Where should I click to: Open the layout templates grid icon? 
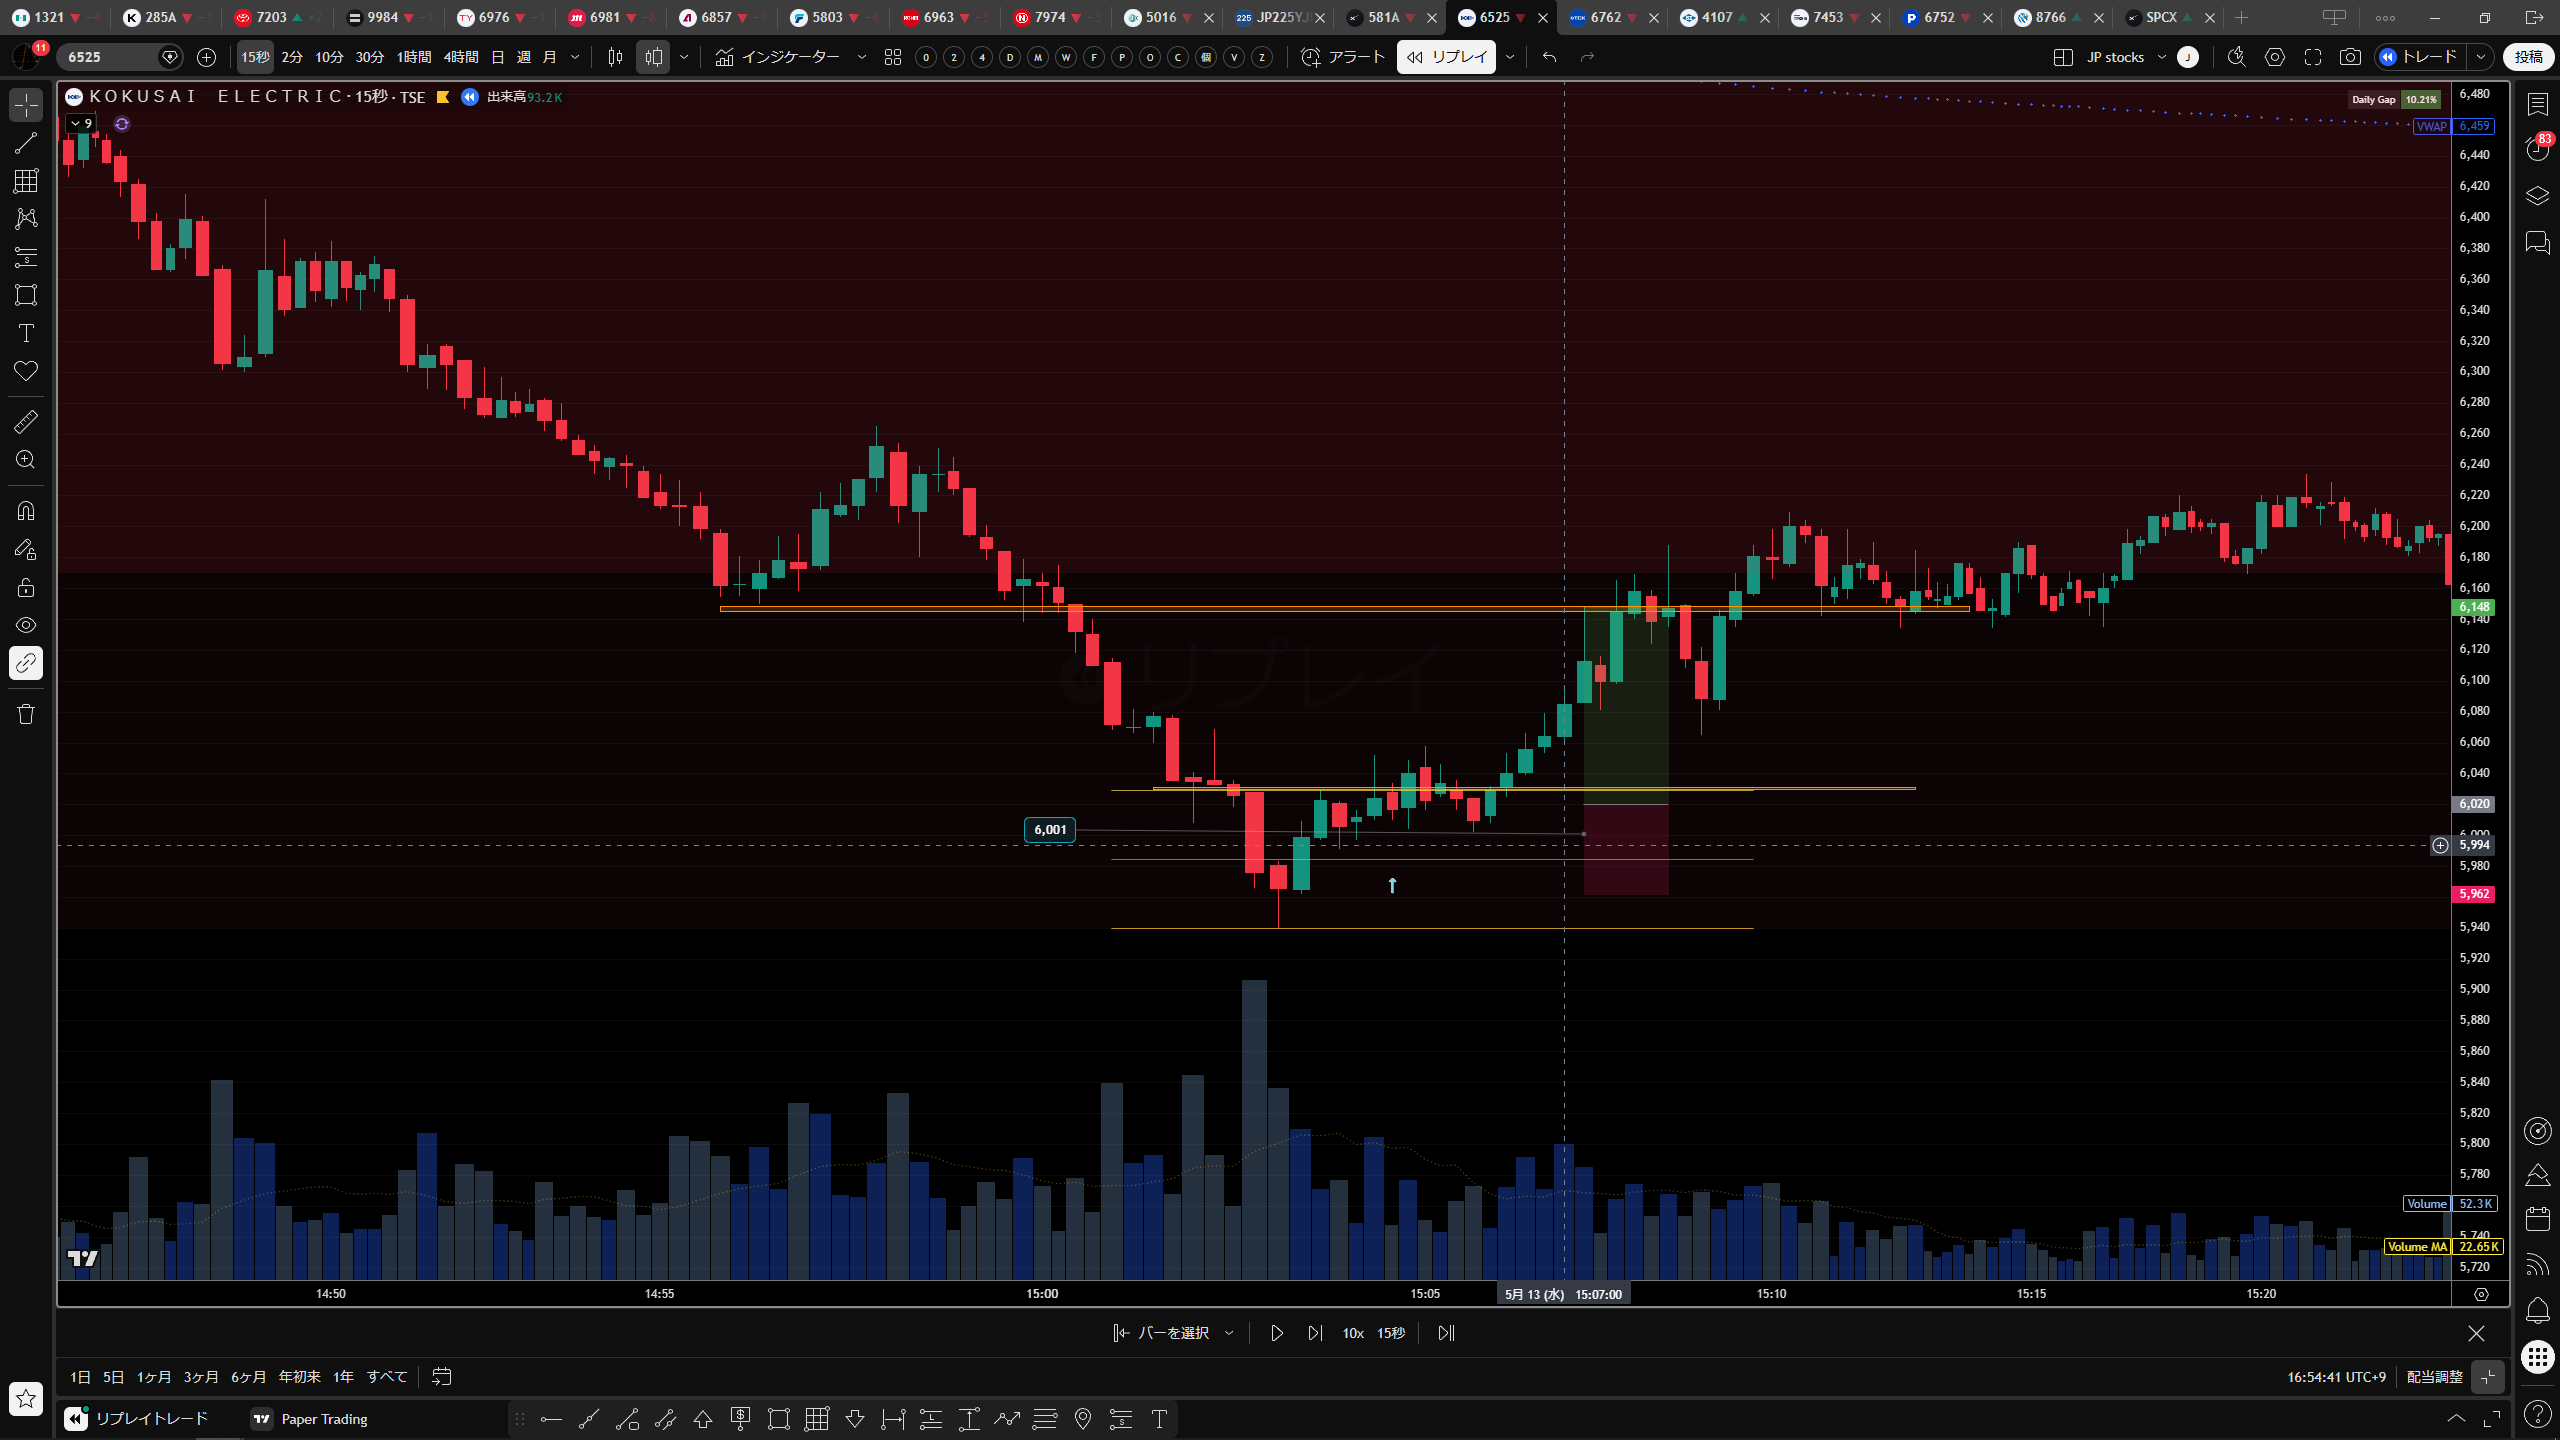[893, 57]
